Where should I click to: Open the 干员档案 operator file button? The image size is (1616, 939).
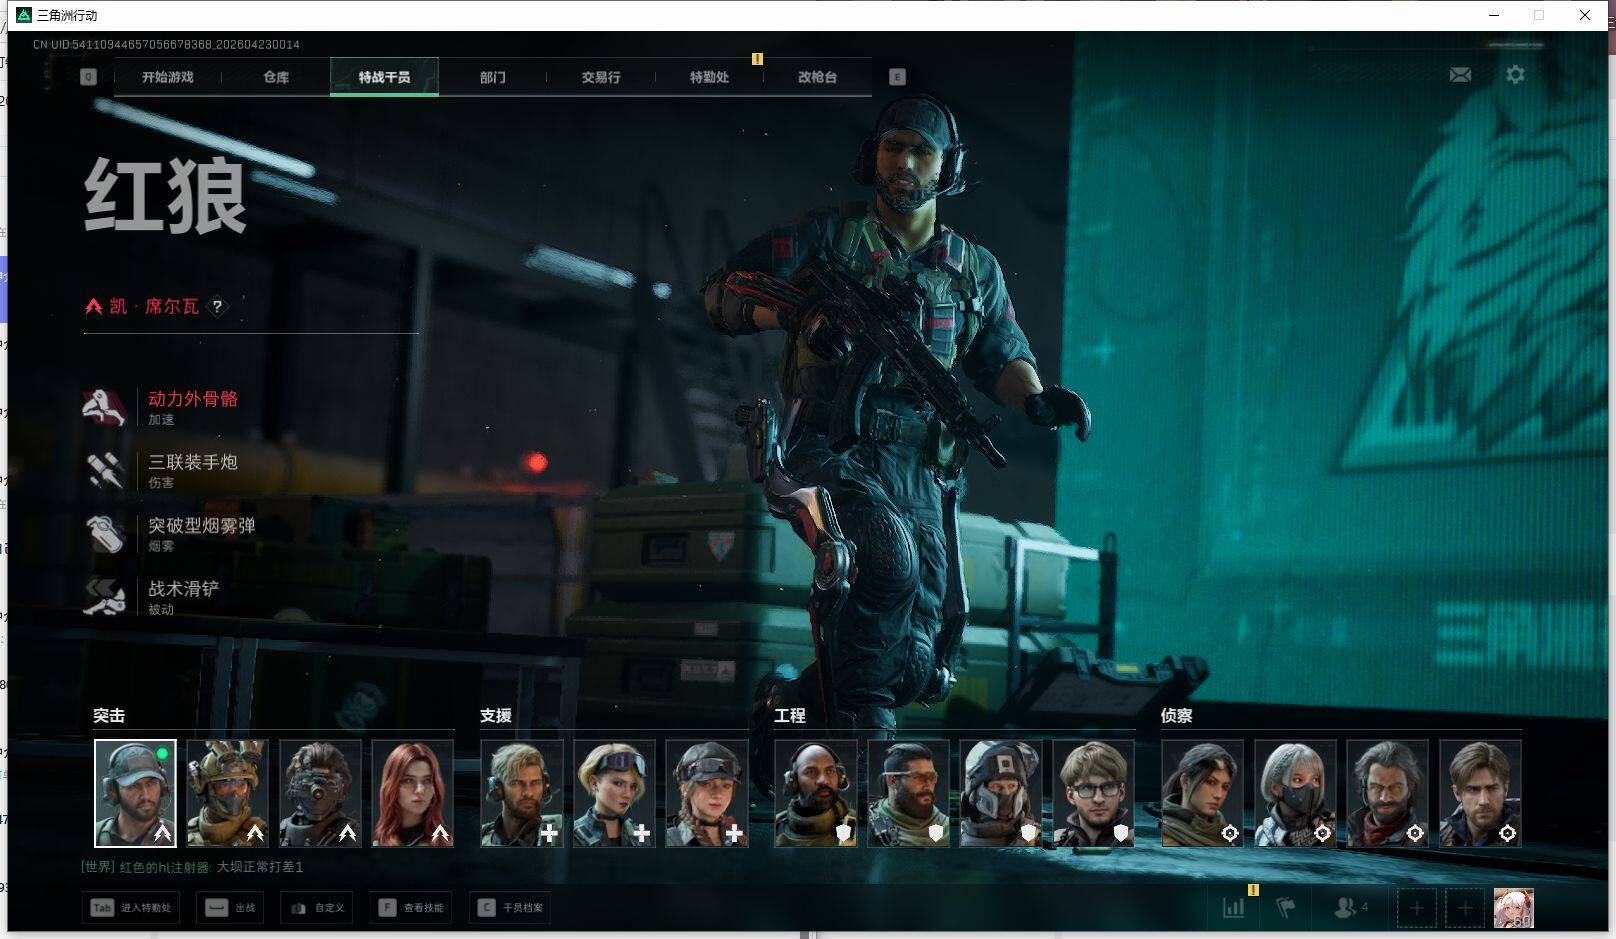pos(510,908)
